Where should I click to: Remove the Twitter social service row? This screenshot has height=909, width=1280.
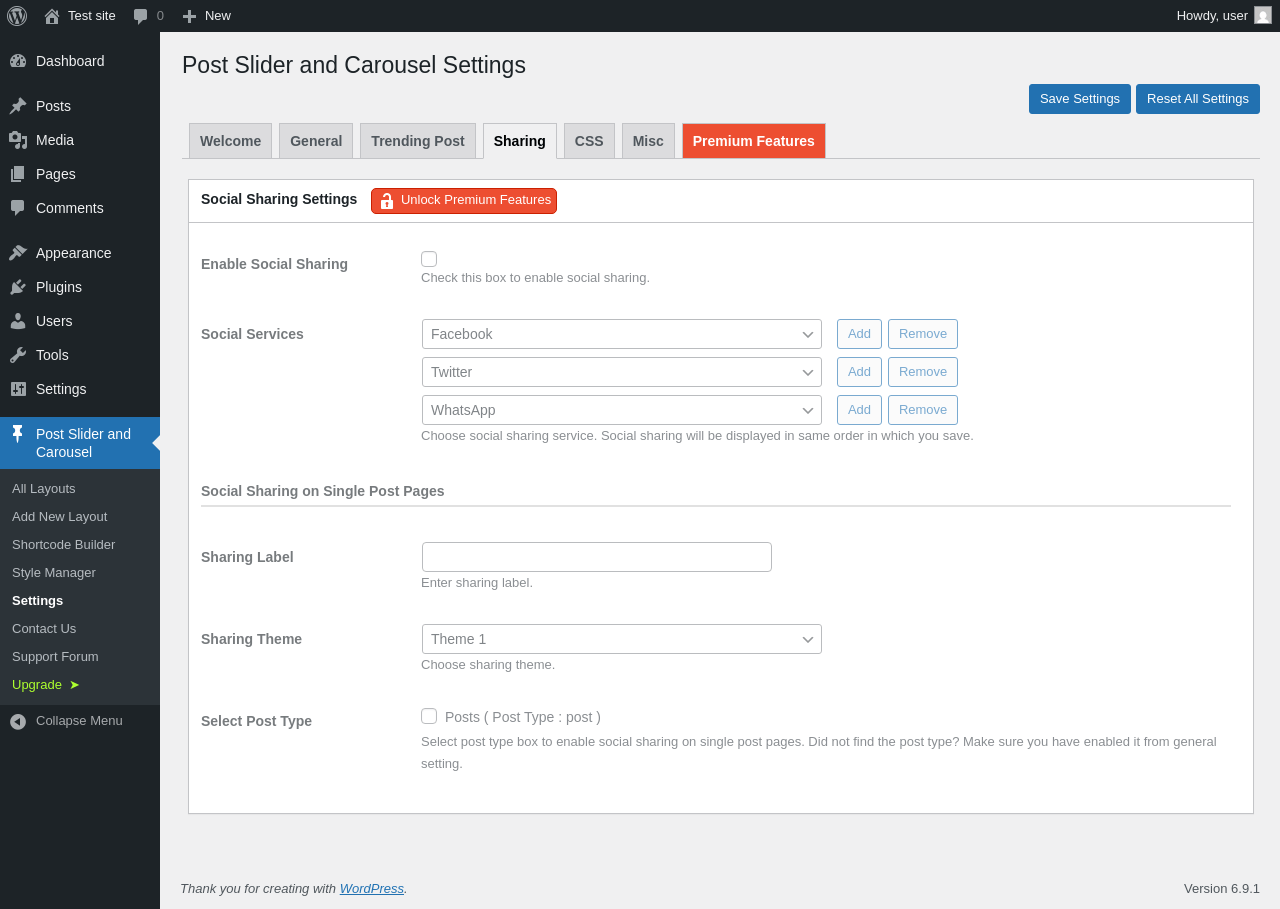click(x=922, y=372)
